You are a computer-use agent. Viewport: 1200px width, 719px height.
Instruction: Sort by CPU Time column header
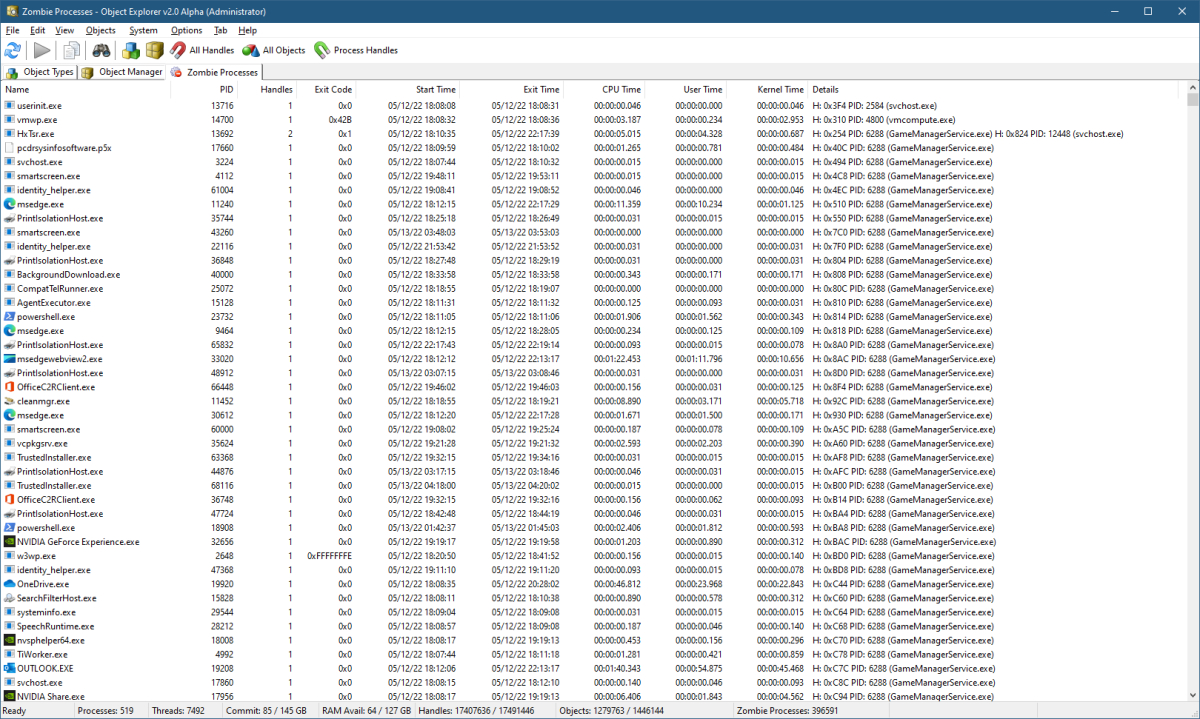pos(621,89)
